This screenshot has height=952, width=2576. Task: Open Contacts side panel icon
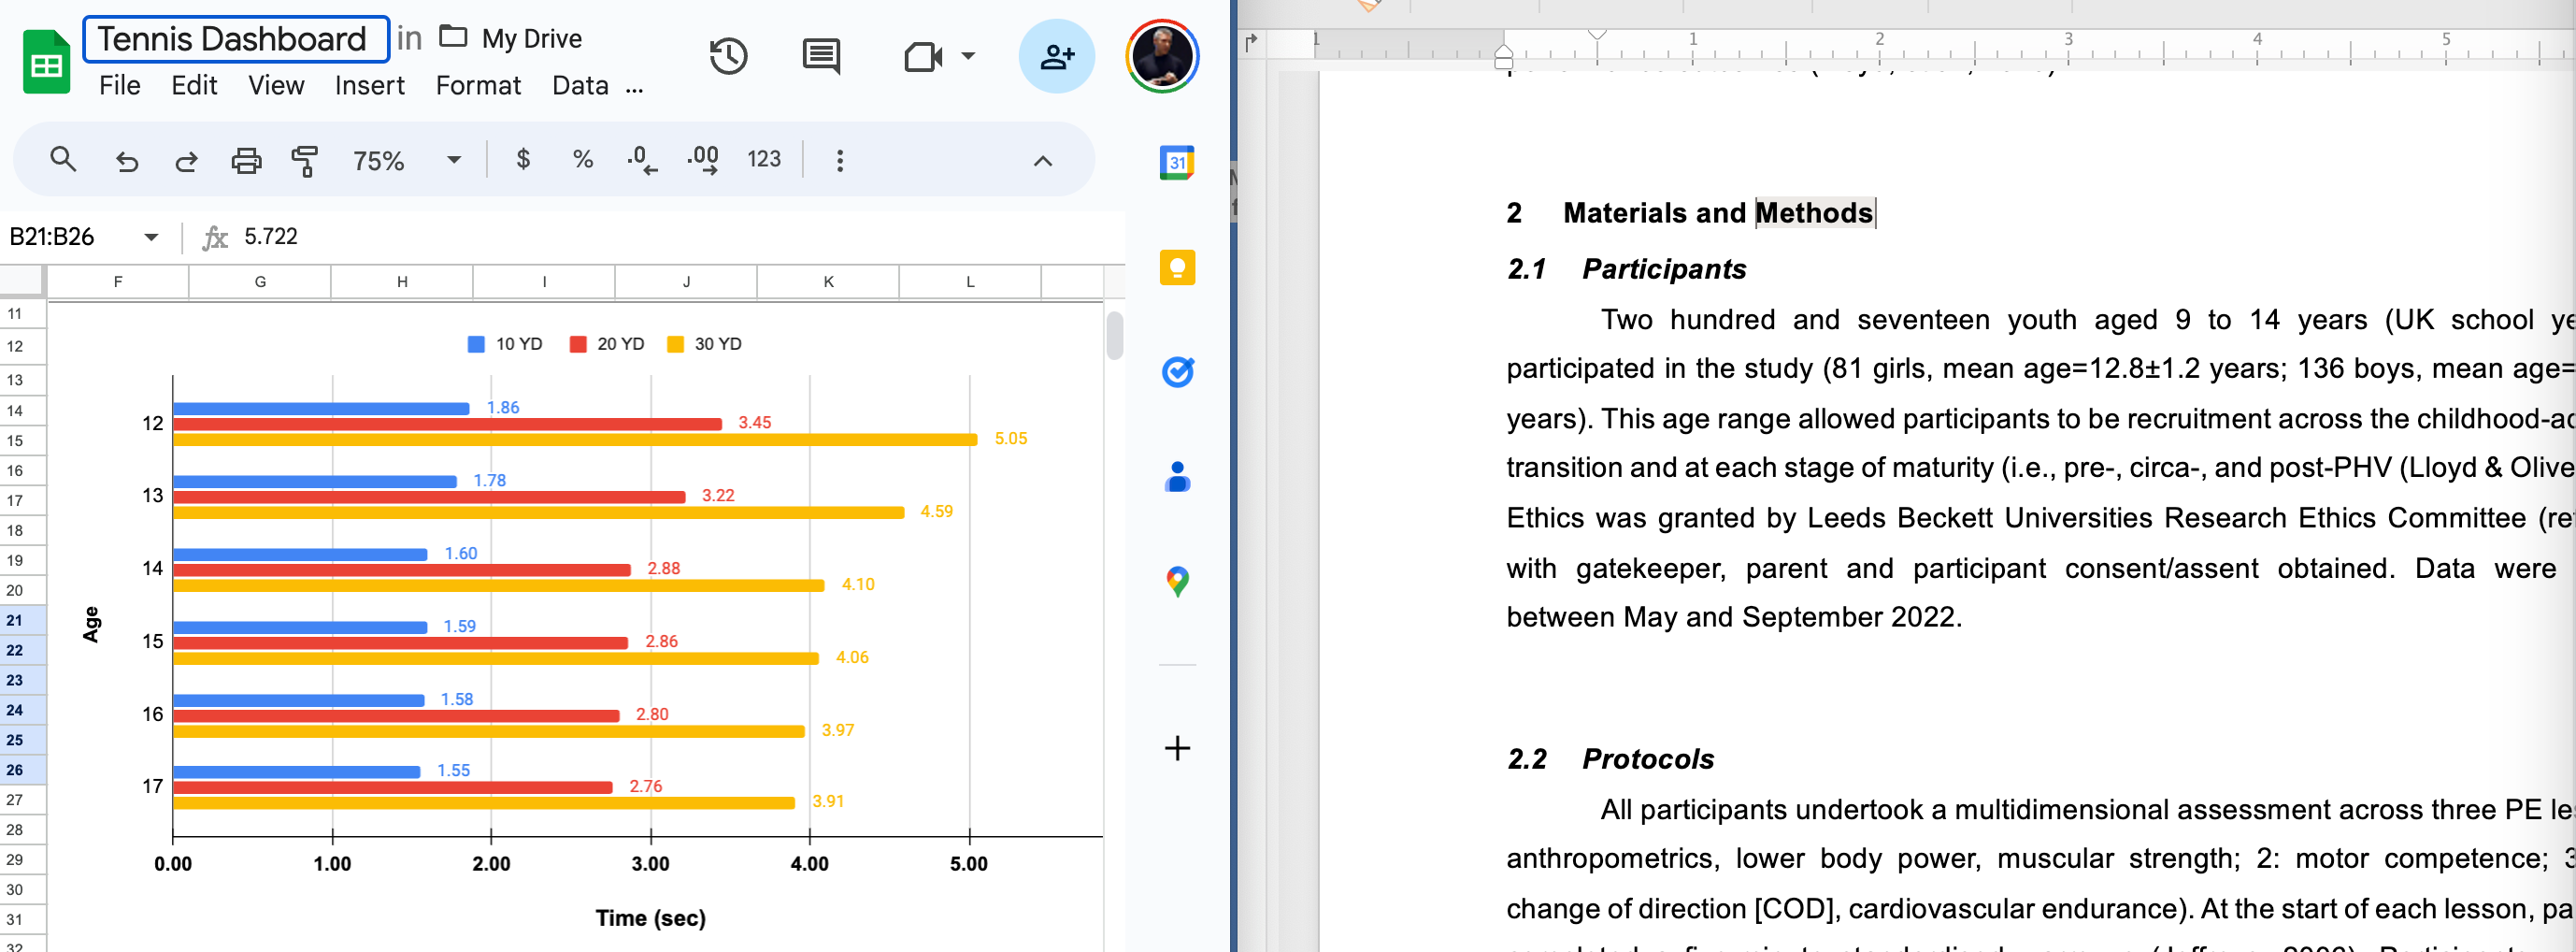[1177, 477]
